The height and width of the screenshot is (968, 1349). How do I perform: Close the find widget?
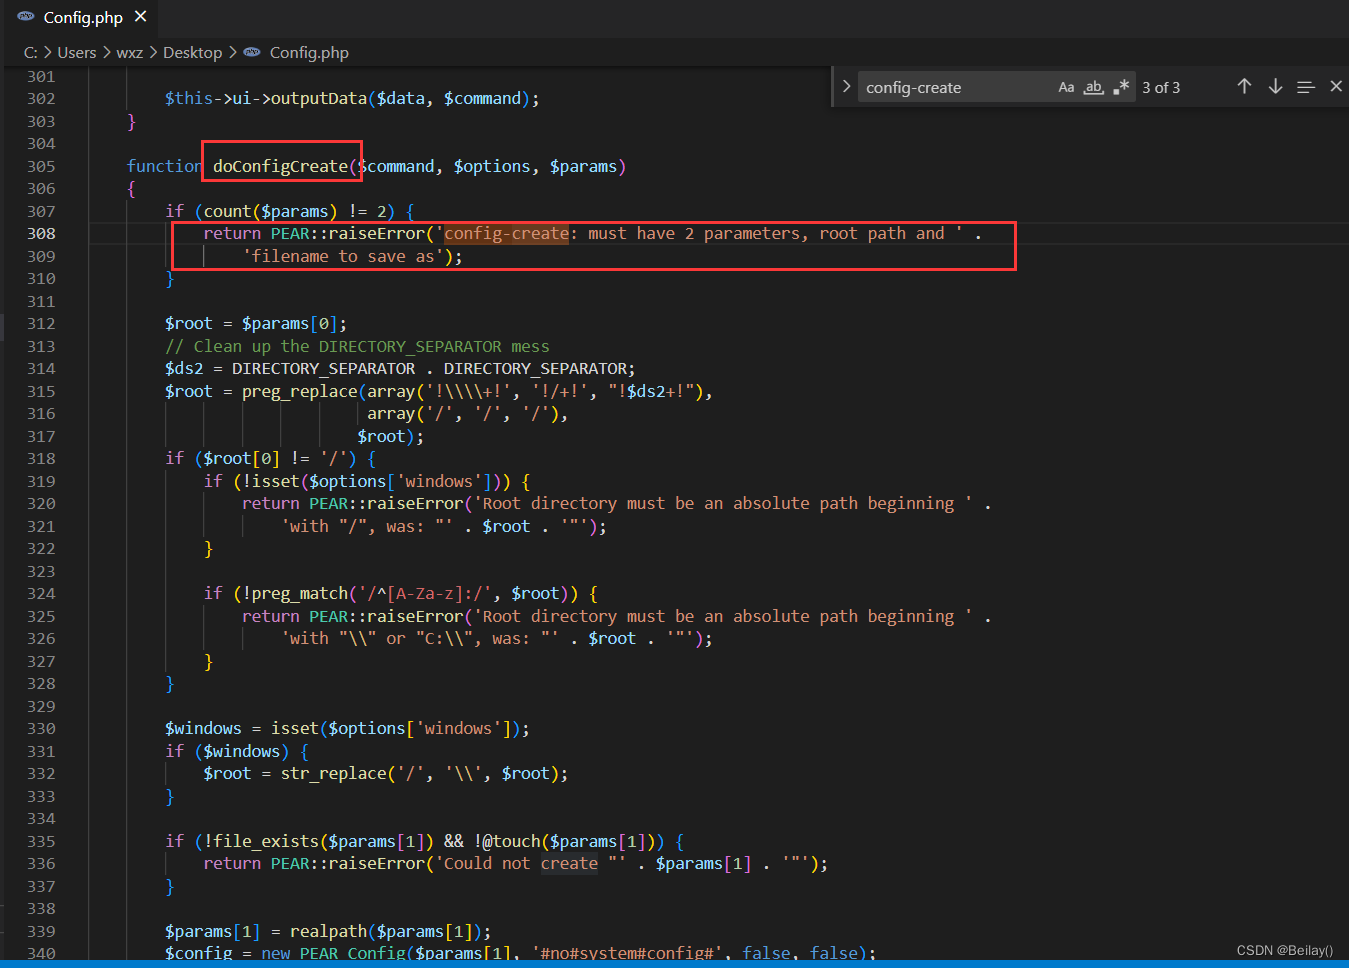(1336, 87)
